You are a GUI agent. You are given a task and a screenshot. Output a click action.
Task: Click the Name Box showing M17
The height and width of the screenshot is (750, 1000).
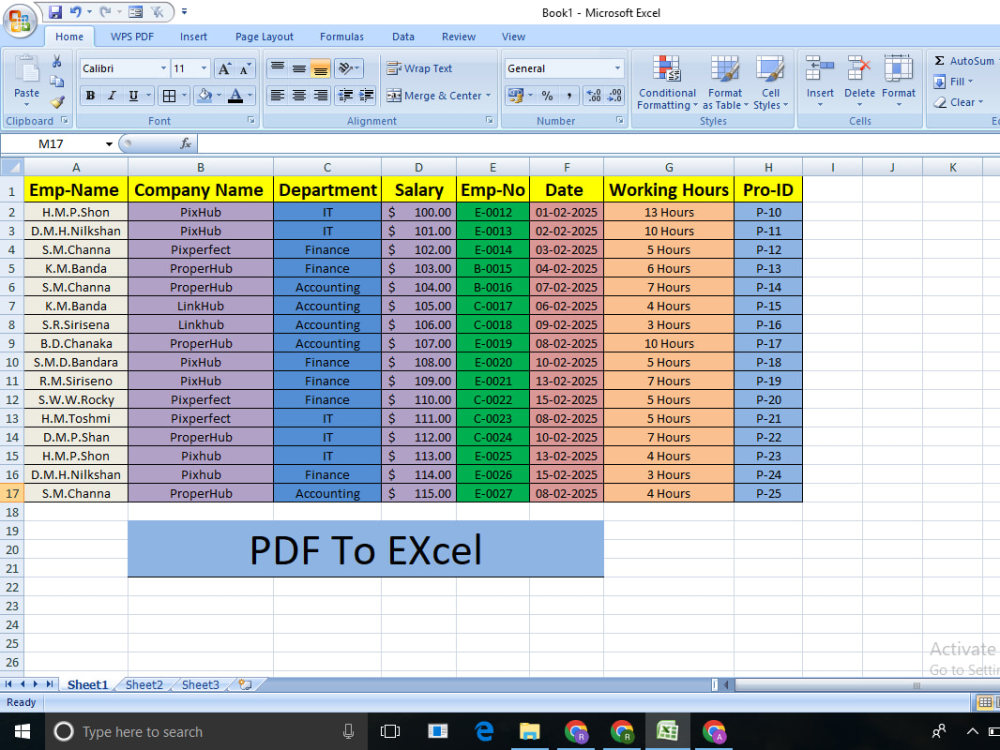(51, 143)
